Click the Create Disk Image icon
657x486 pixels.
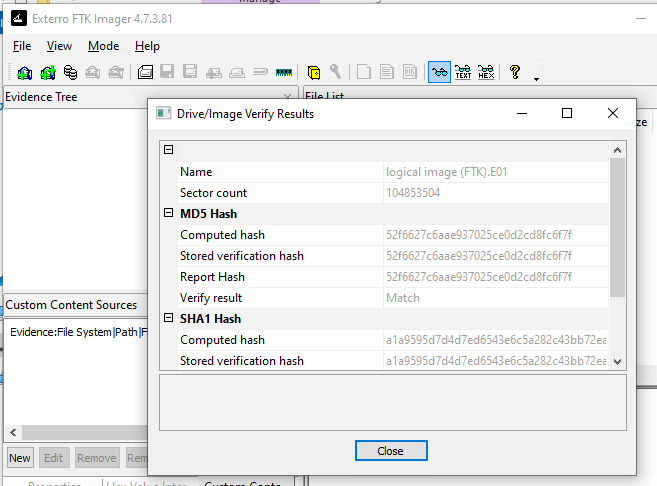coord(145,72)
